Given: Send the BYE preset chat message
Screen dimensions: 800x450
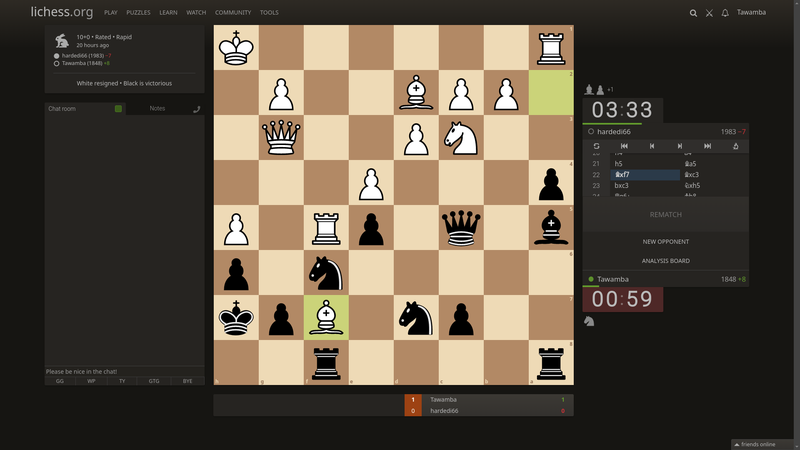Looking at the screenshot, I should click(x=187, y=381).
